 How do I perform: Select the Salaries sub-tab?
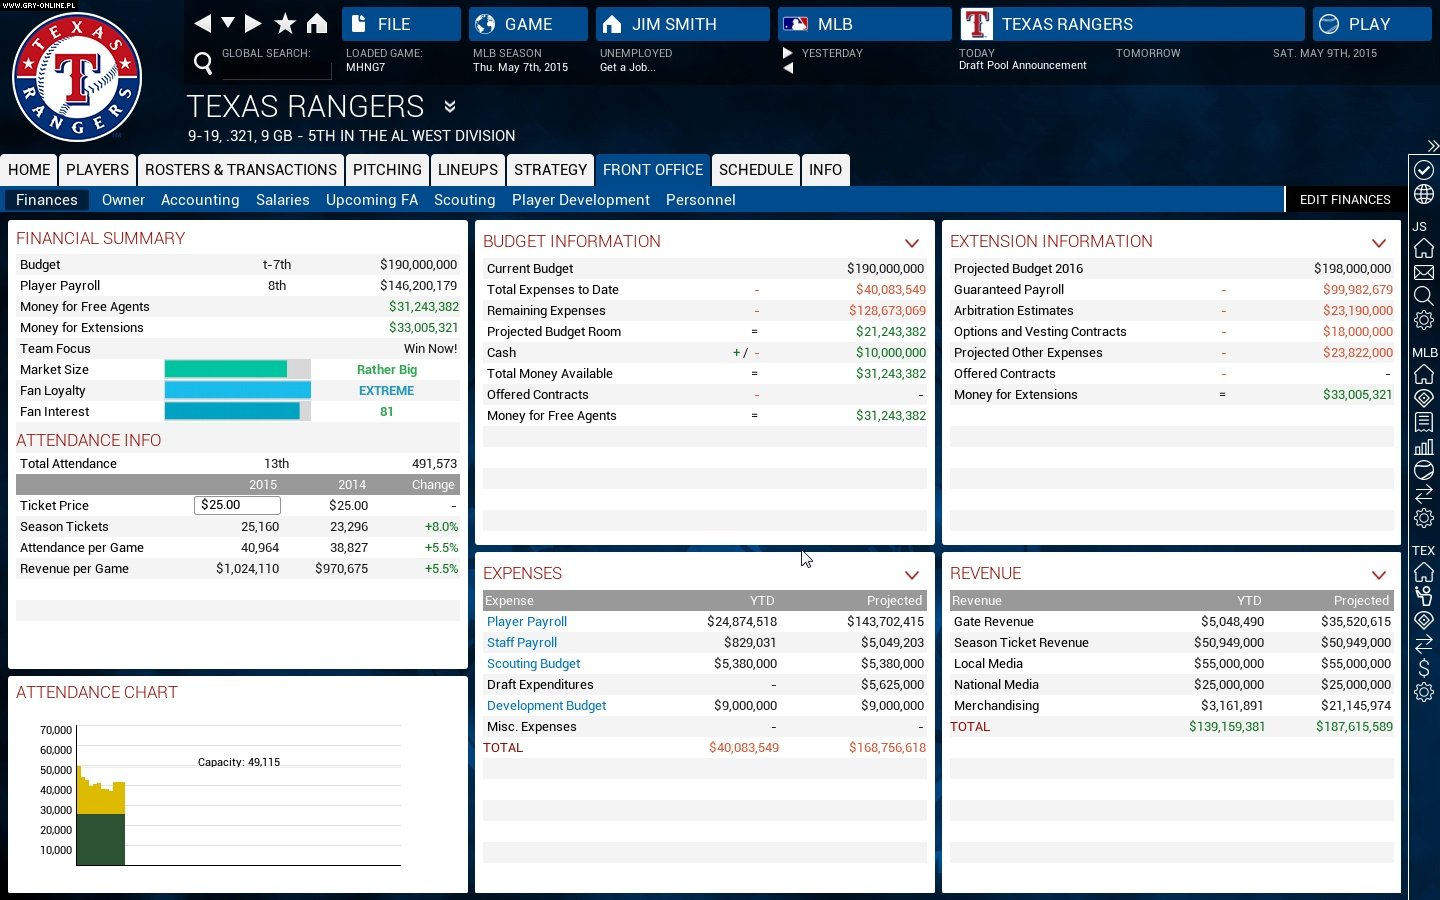click(282, 200)
